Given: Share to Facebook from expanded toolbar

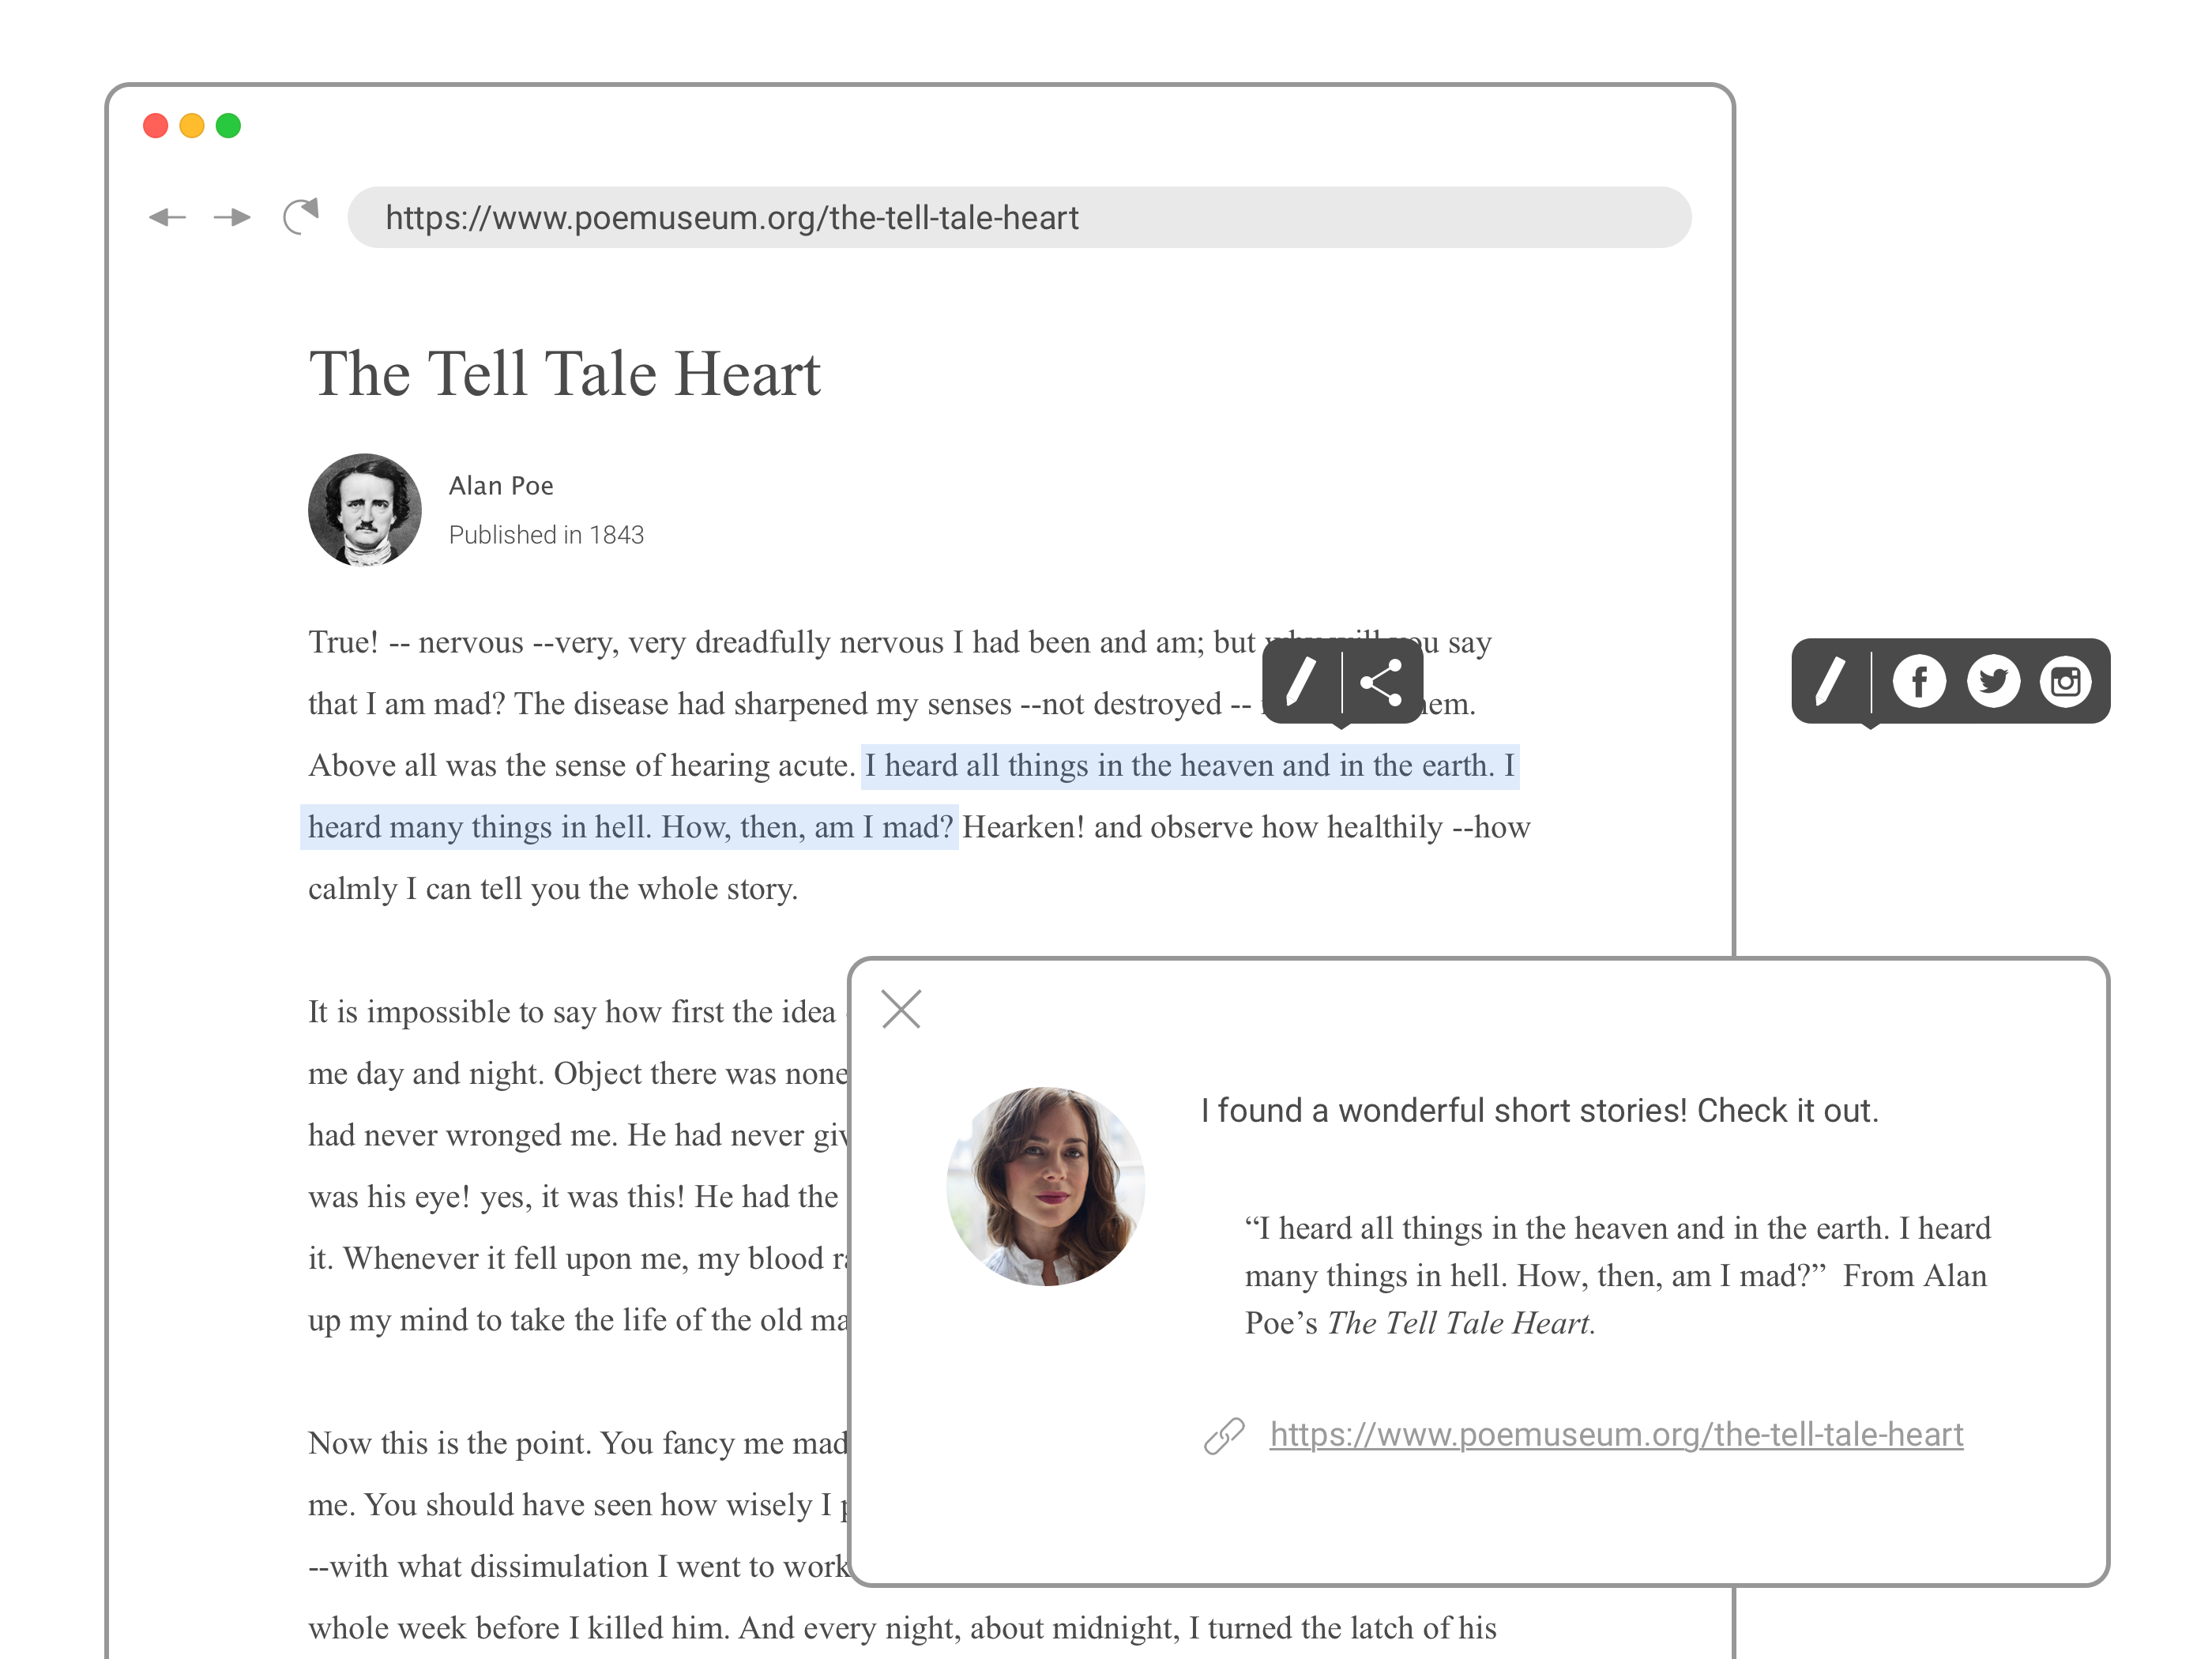Looking at the screenshot, I should (x=1918, y=682).
